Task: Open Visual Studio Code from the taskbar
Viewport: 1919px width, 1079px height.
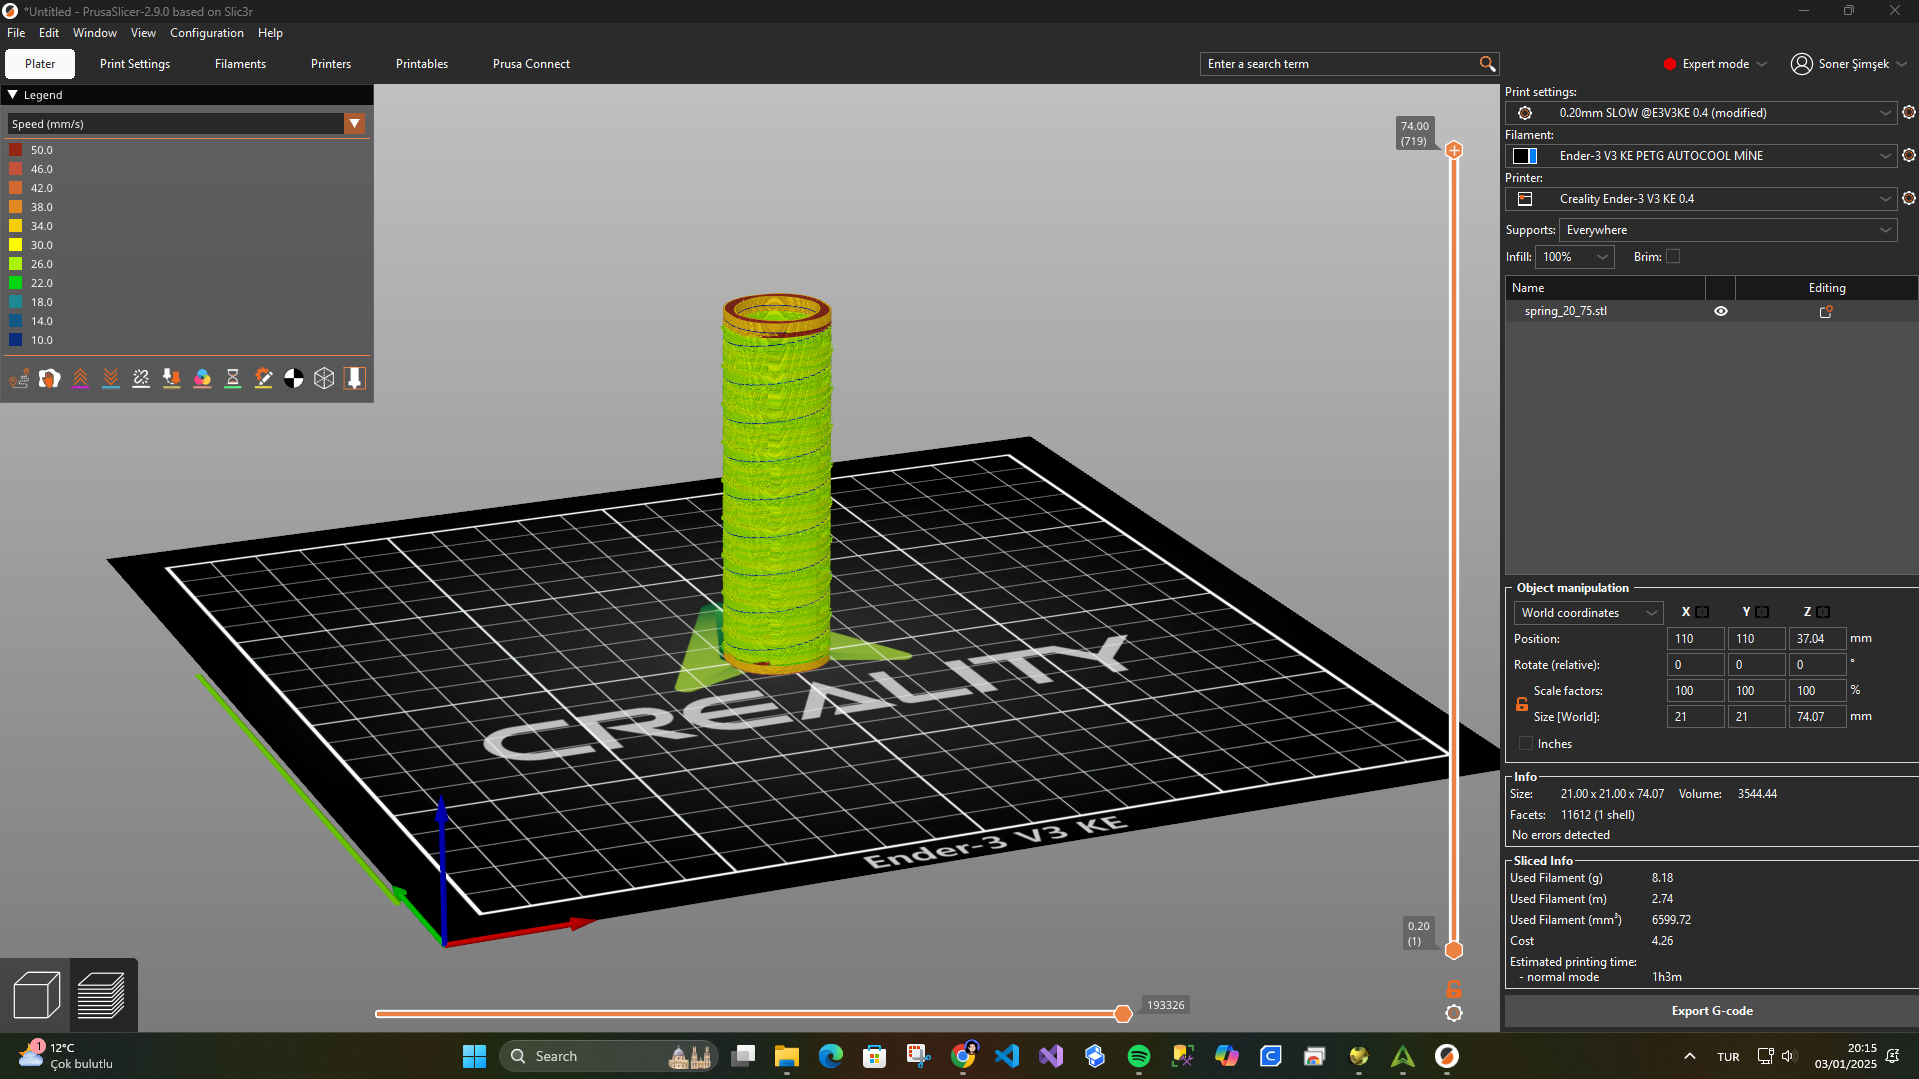Action: click(x=1006, y=1056)
